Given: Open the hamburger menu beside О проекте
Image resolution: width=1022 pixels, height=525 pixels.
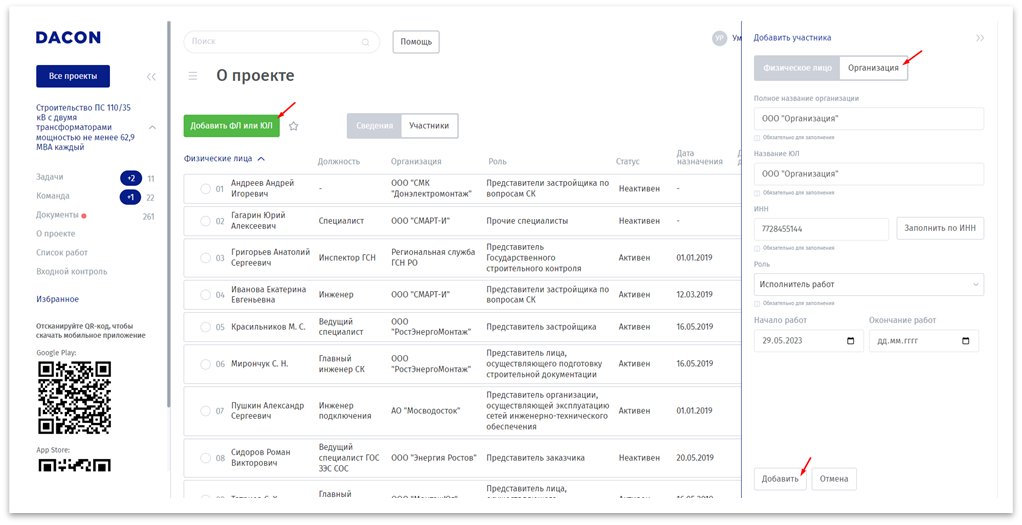Looking at the screenshot, I should 193,76.
